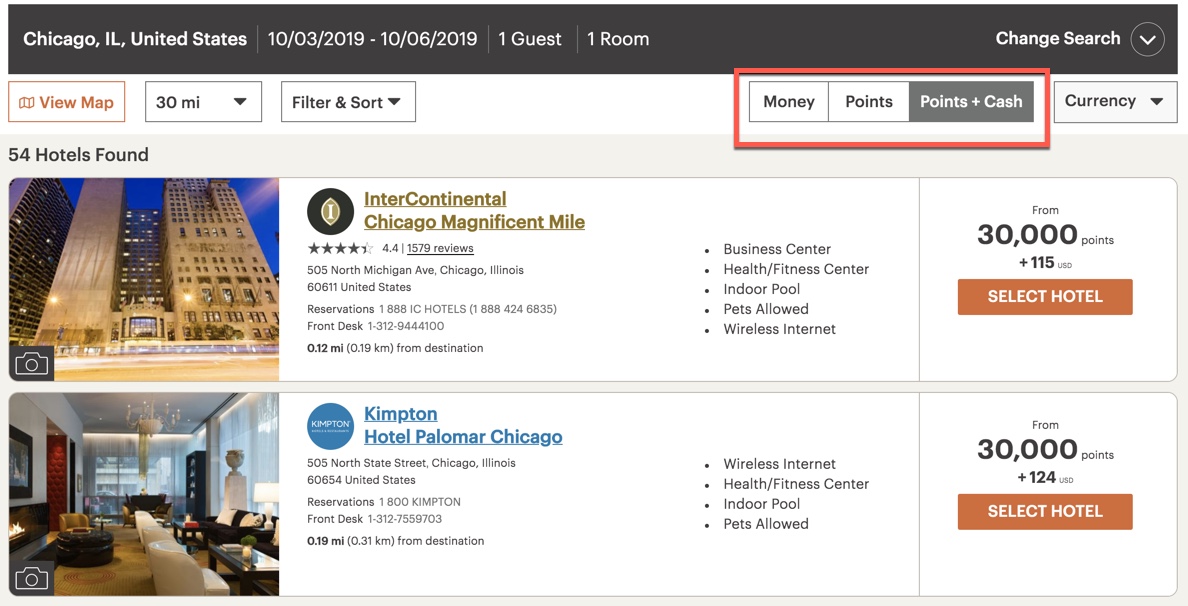This screenshot has height=606, width=1188.
Task: Click Business Center amenity
Action: [777, 249]
